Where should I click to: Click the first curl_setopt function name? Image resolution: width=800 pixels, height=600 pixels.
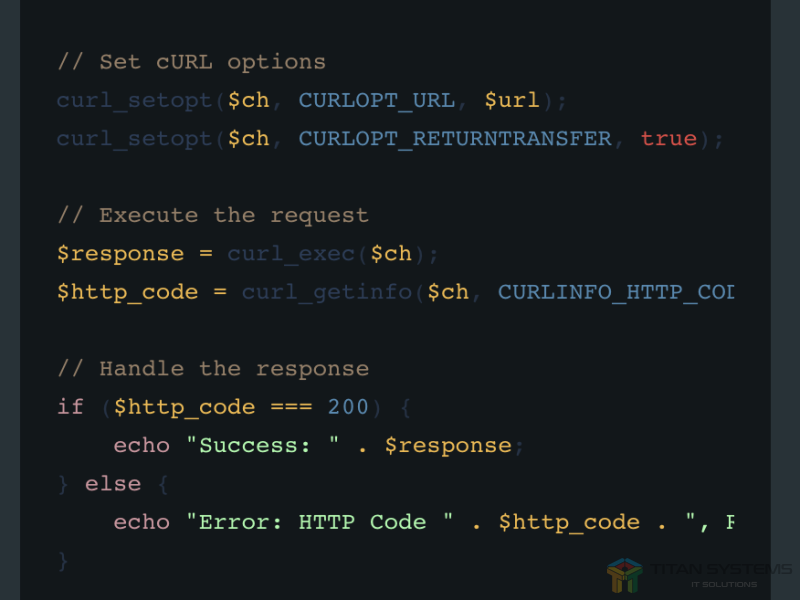point(134,100)
